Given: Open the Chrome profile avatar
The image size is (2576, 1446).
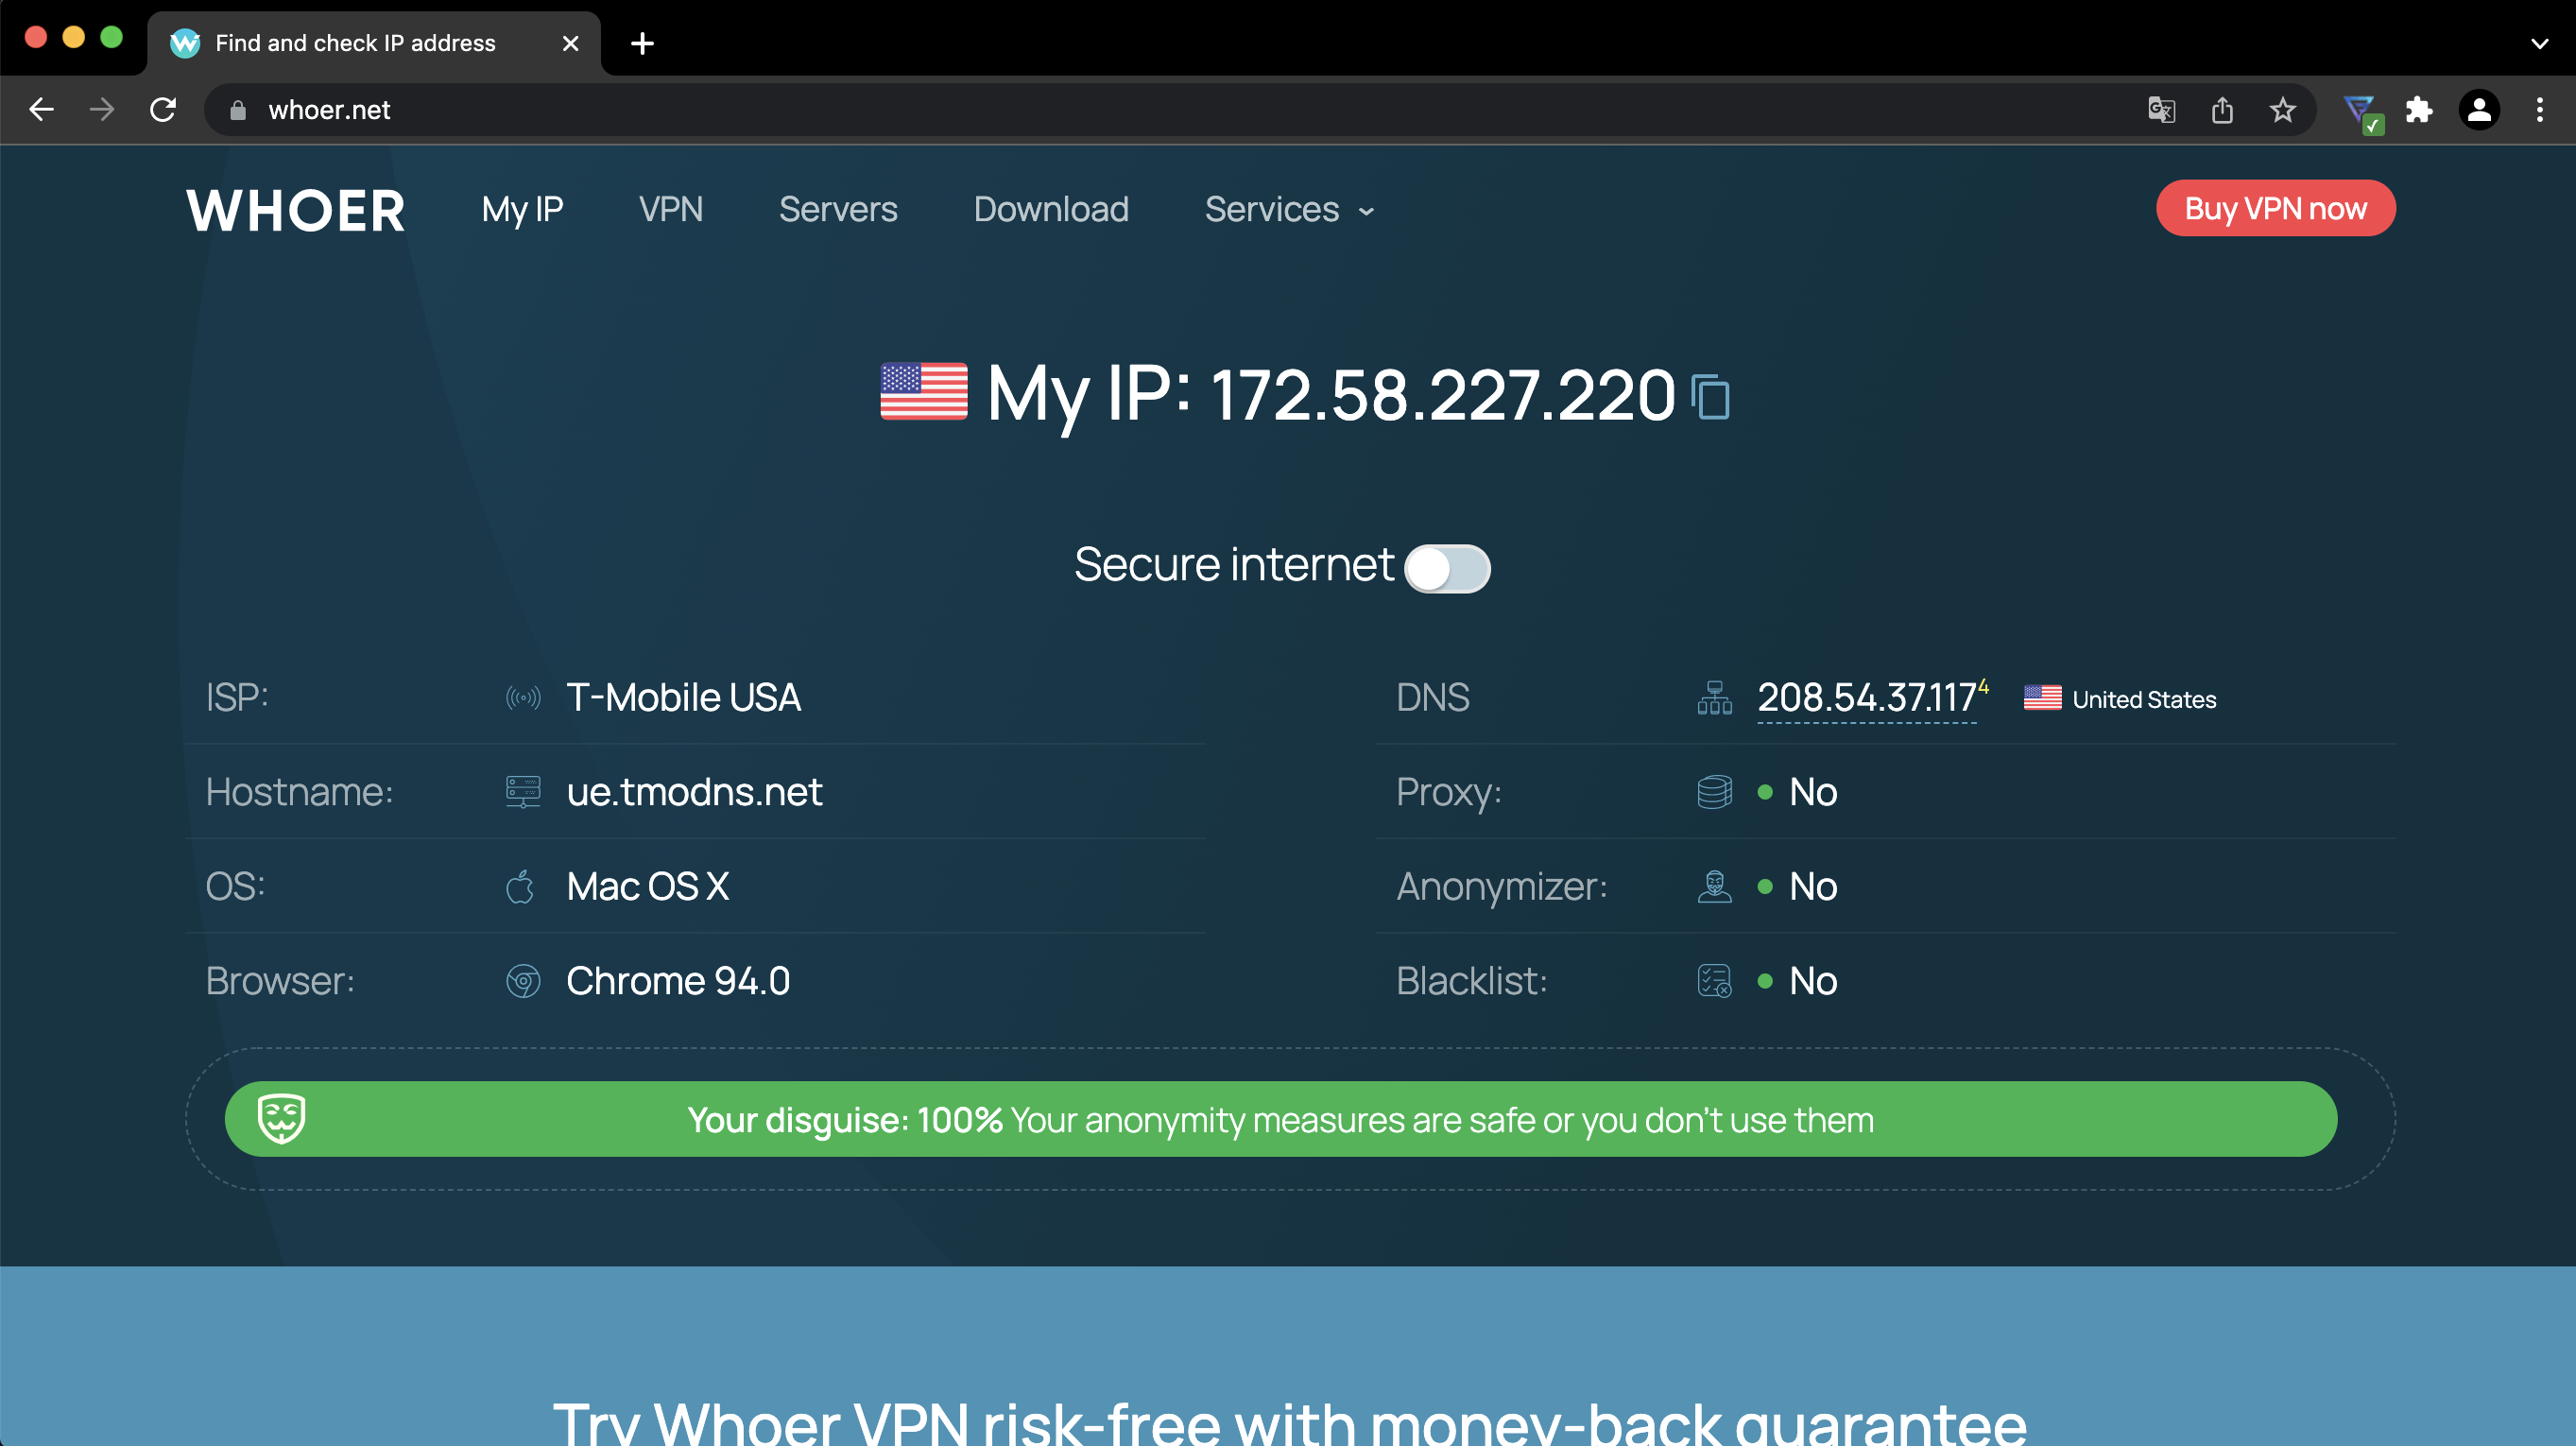Looking at the screenshot, I should point(2479,110).
